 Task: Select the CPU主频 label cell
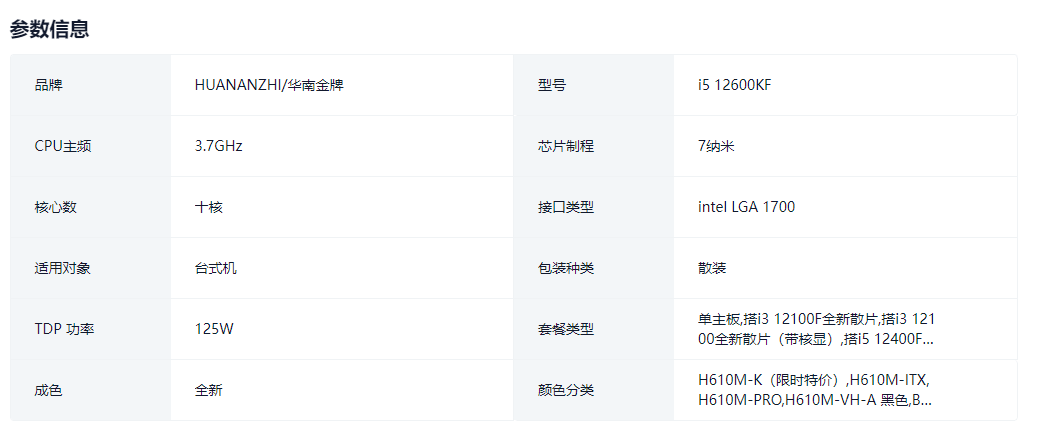click(x=63, y=146)
